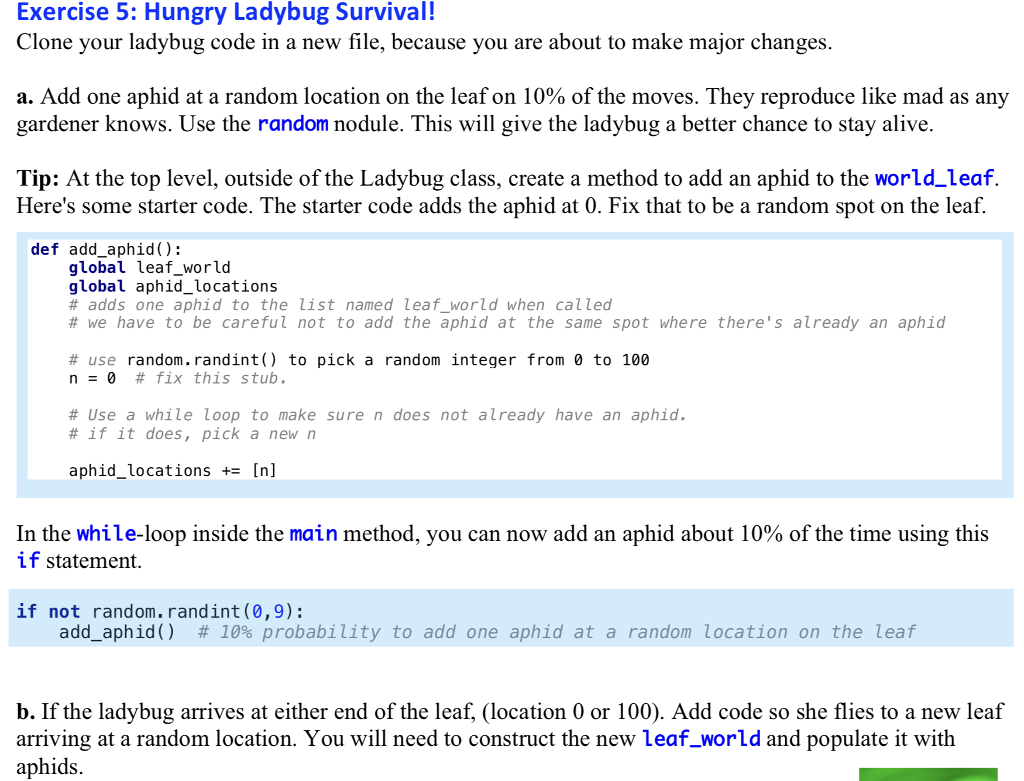
Task: Select the while keyword reference in text
Action: (x=107, y=533)
